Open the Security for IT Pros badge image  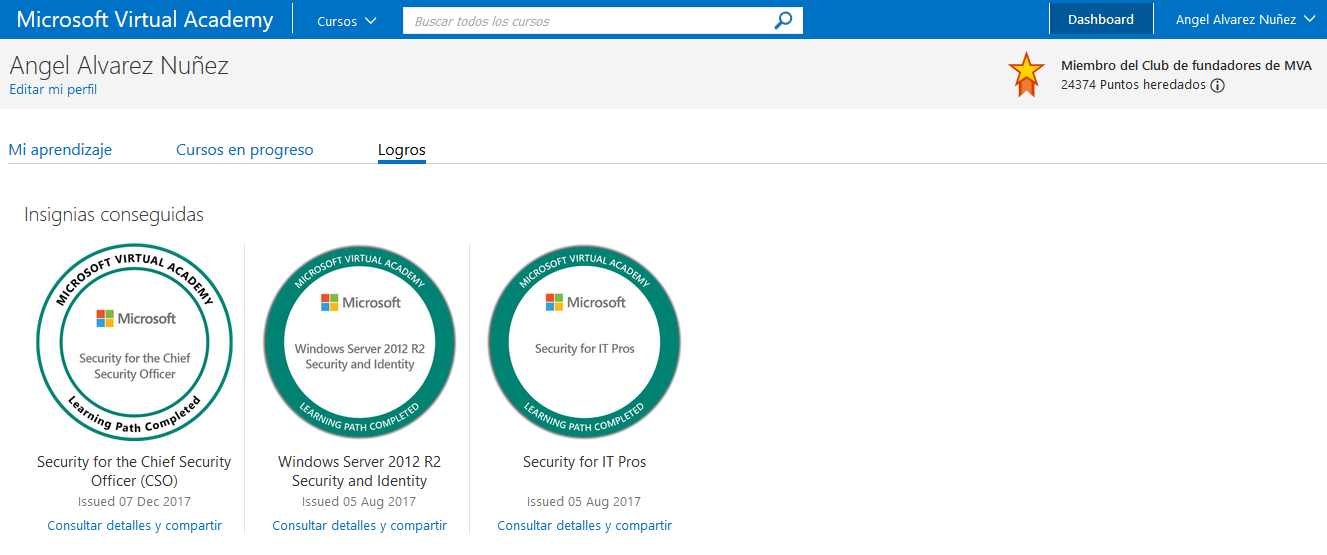(584, 342)
